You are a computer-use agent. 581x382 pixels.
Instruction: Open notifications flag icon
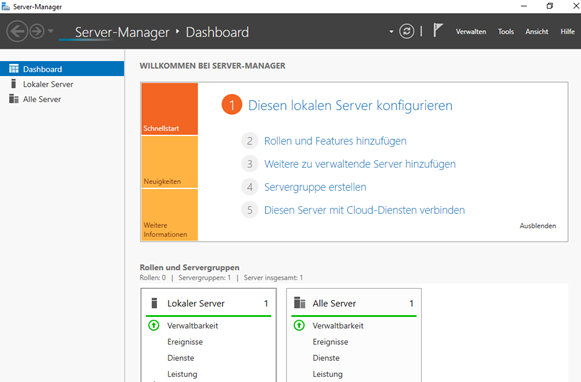[x=438, y=30]
